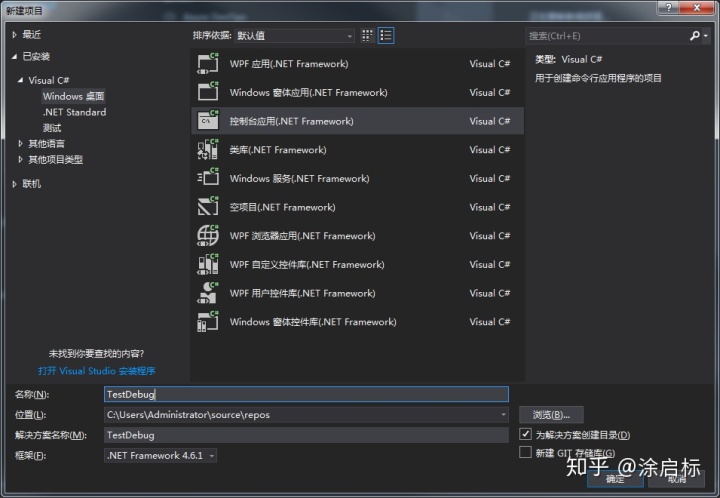The width and height of the screenshot is (720, 498).
Task: Select the Visual C# tree label
Action: (49, 80)
